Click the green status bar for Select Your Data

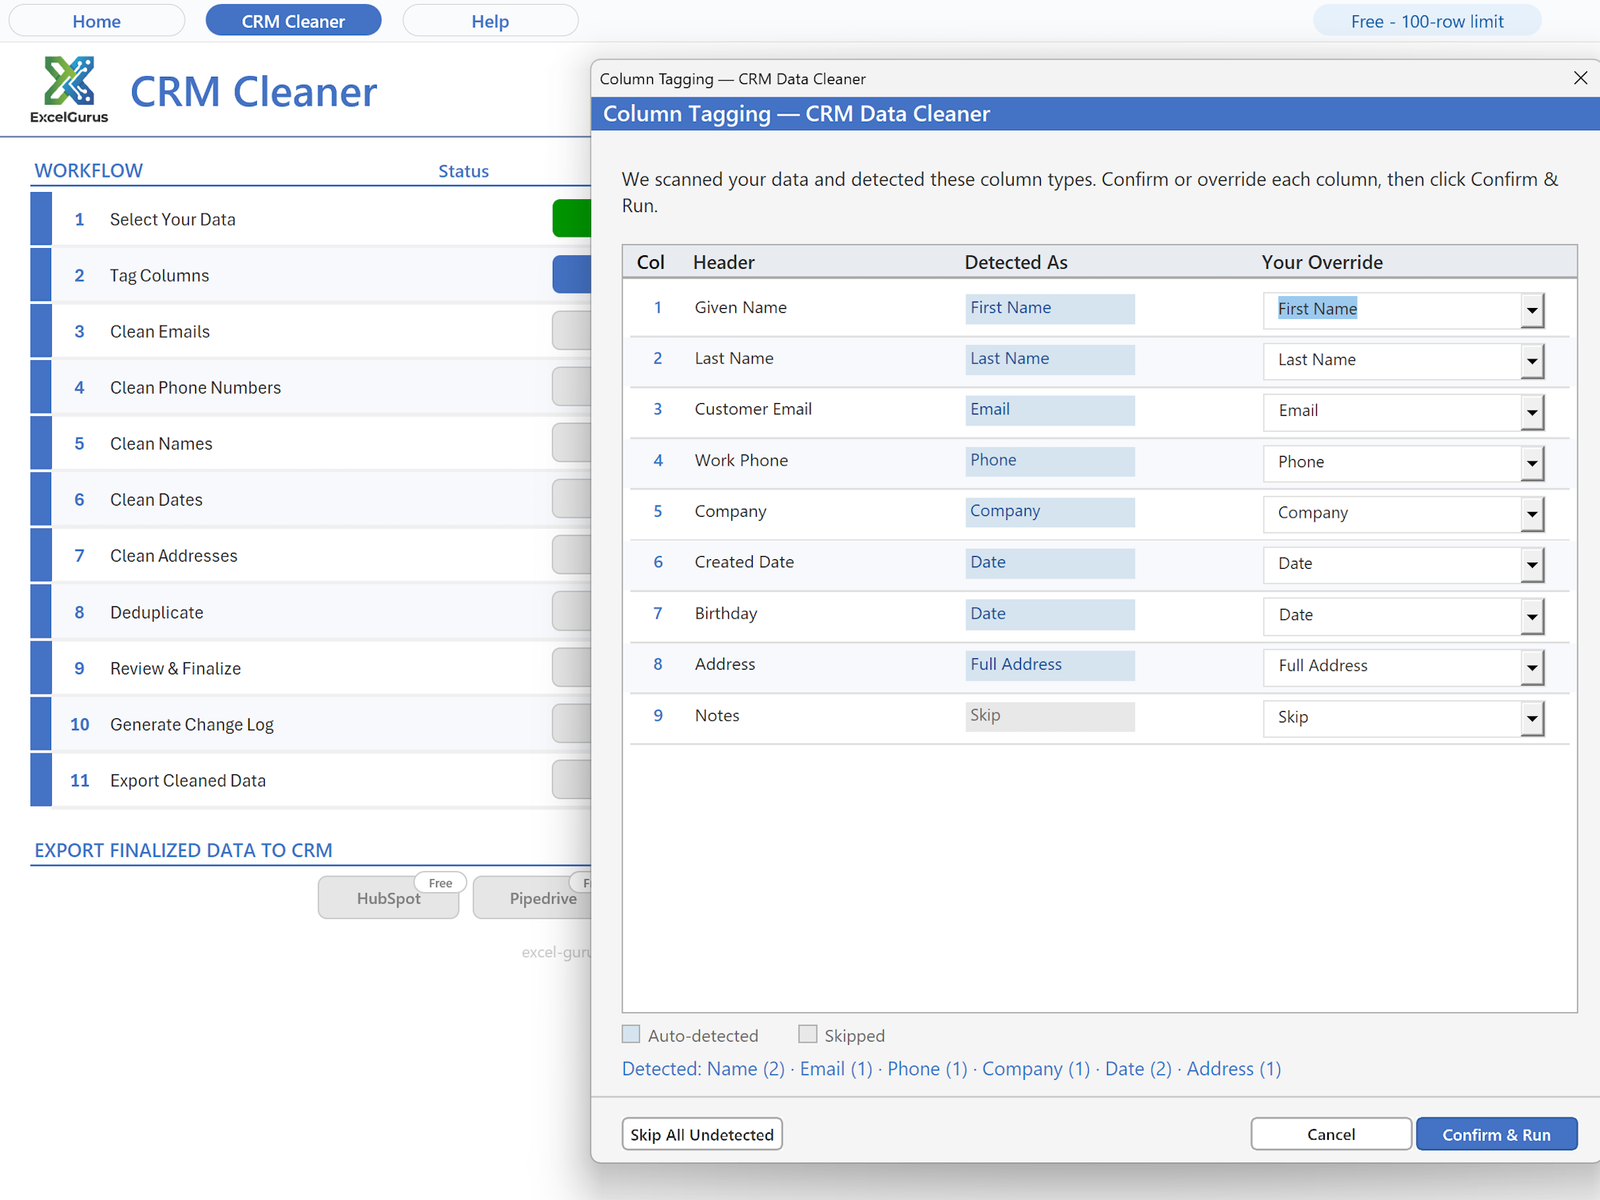point(572,219)
